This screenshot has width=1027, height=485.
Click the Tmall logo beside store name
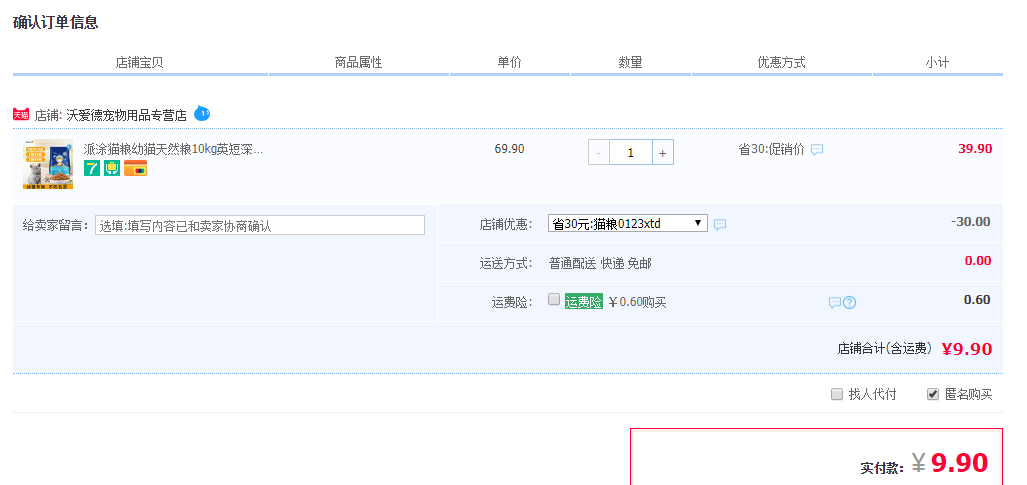tap(21, 115)
